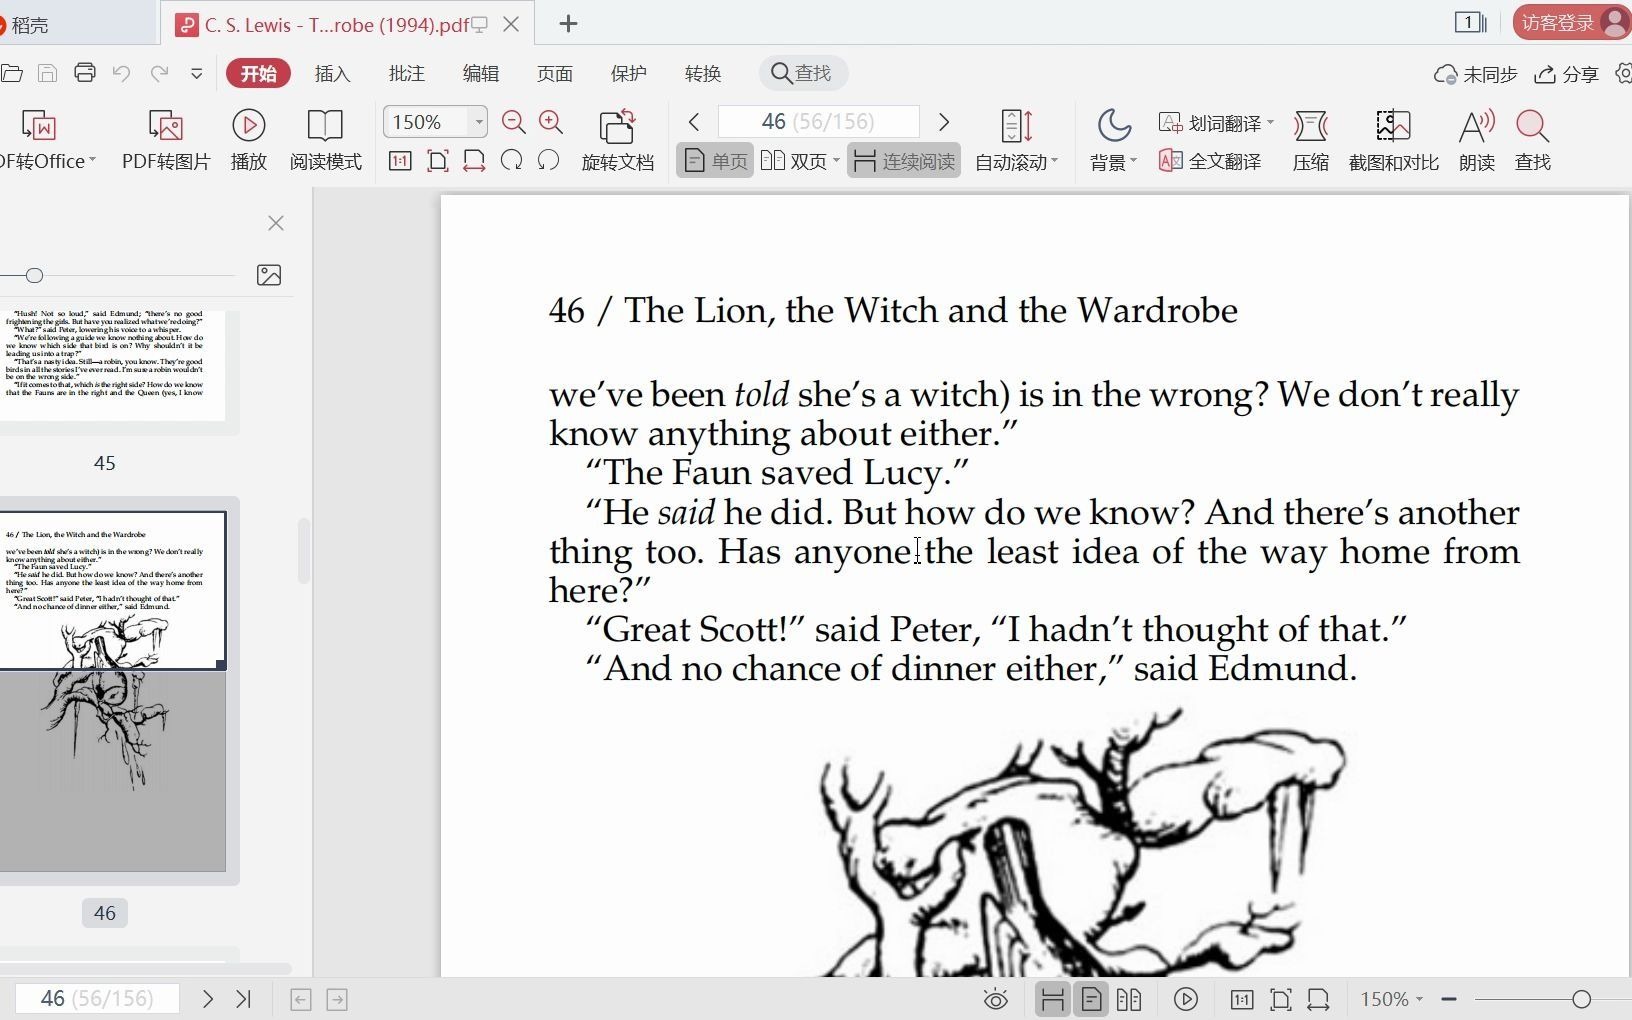The width and height of the screenshot is (1632, 1020).
Task: Click the 转换 ribbon tab
Action: pos(703,73)
